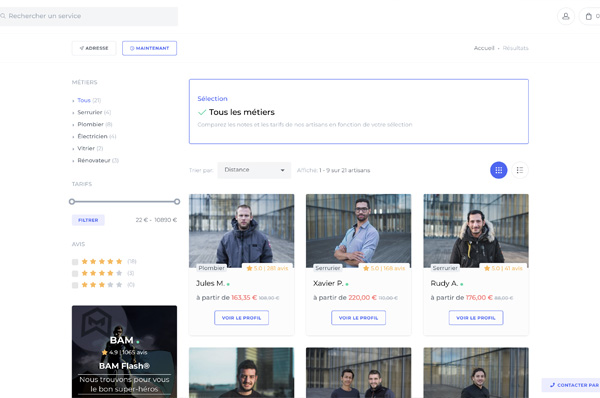
Task: Check the five-star reviews checkbox
Action: (x=75, y=262)
